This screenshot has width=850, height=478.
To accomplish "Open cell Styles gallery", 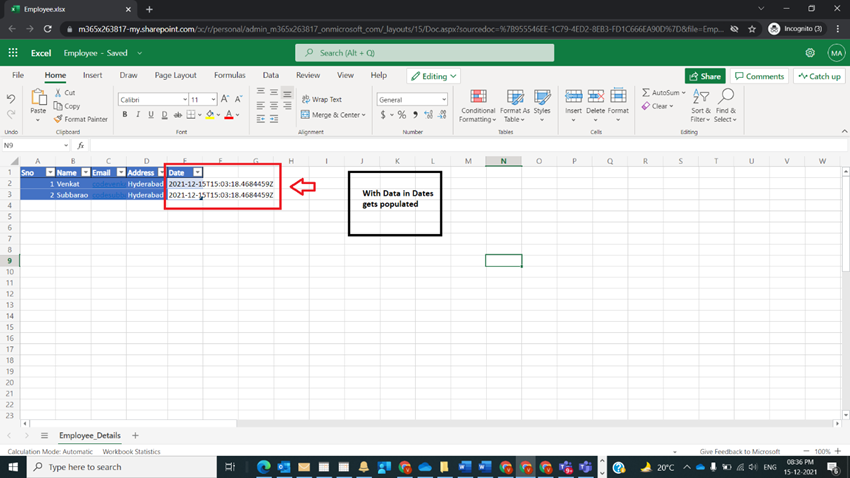I will (x=542, y=106).
